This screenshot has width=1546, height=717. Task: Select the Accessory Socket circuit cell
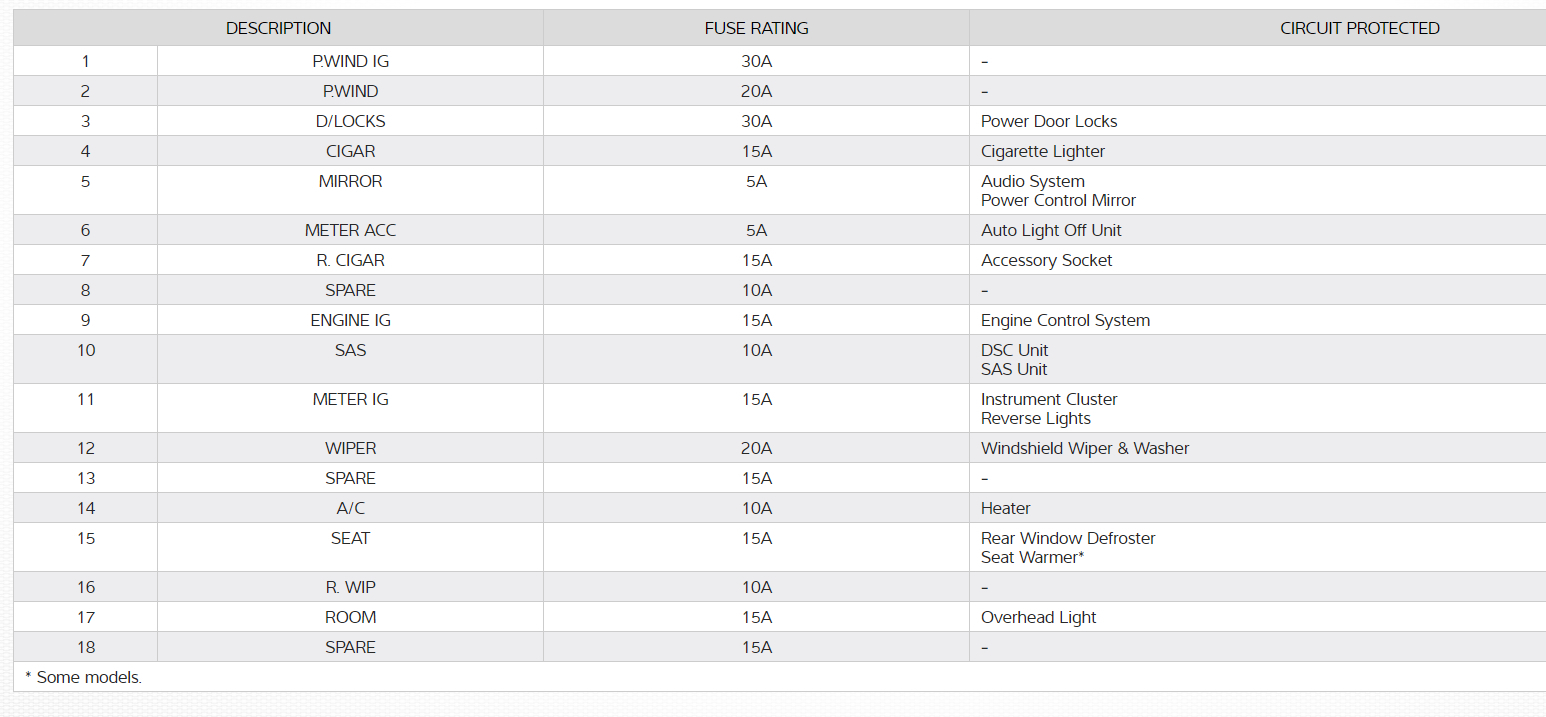pos(1046,260)
